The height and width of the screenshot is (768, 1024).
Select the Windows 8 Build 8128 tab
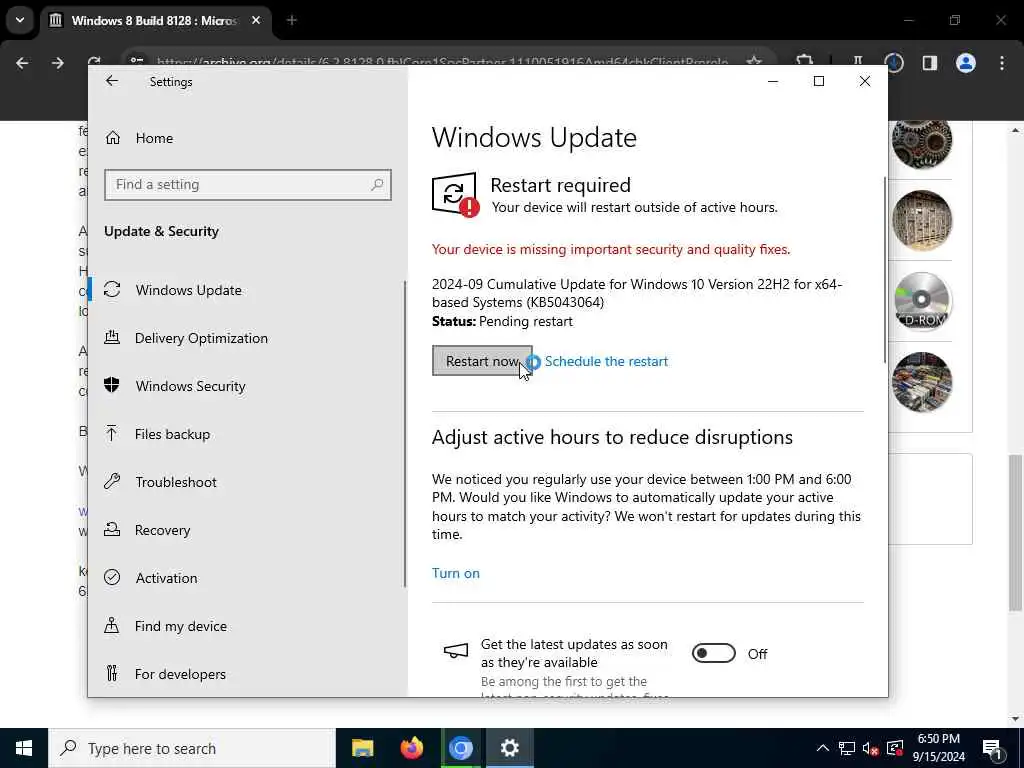point(153,21)
